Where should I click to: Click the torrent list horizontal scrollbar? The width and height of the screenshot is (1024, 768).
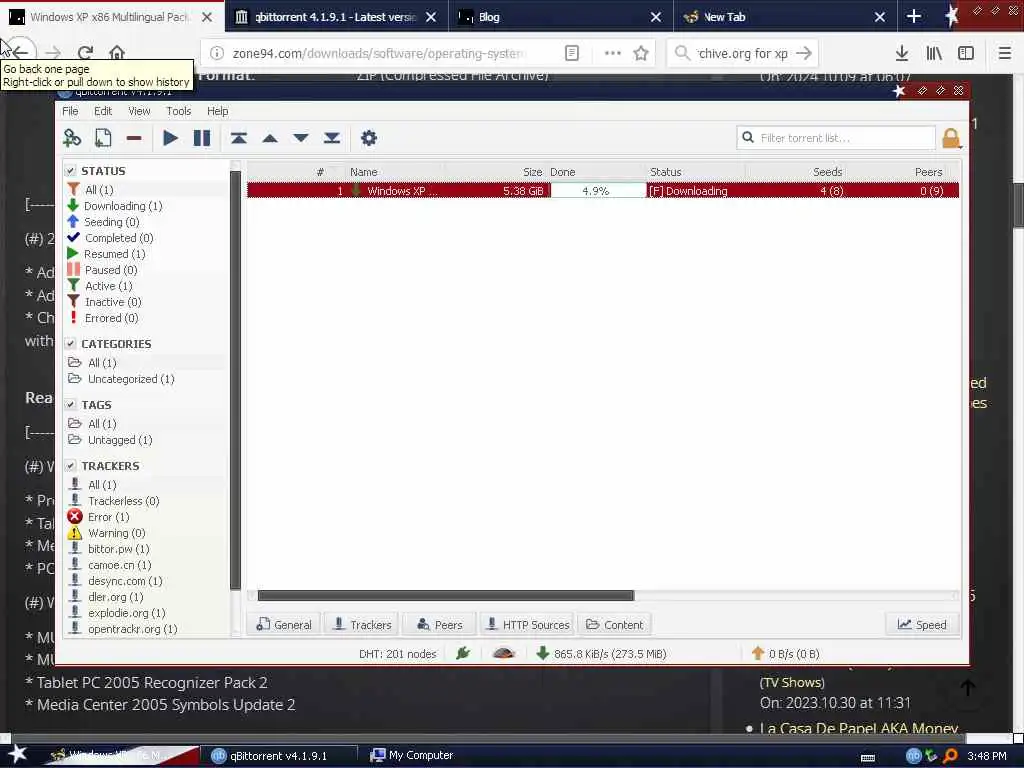pyautogui.click(x=445, y=596)
